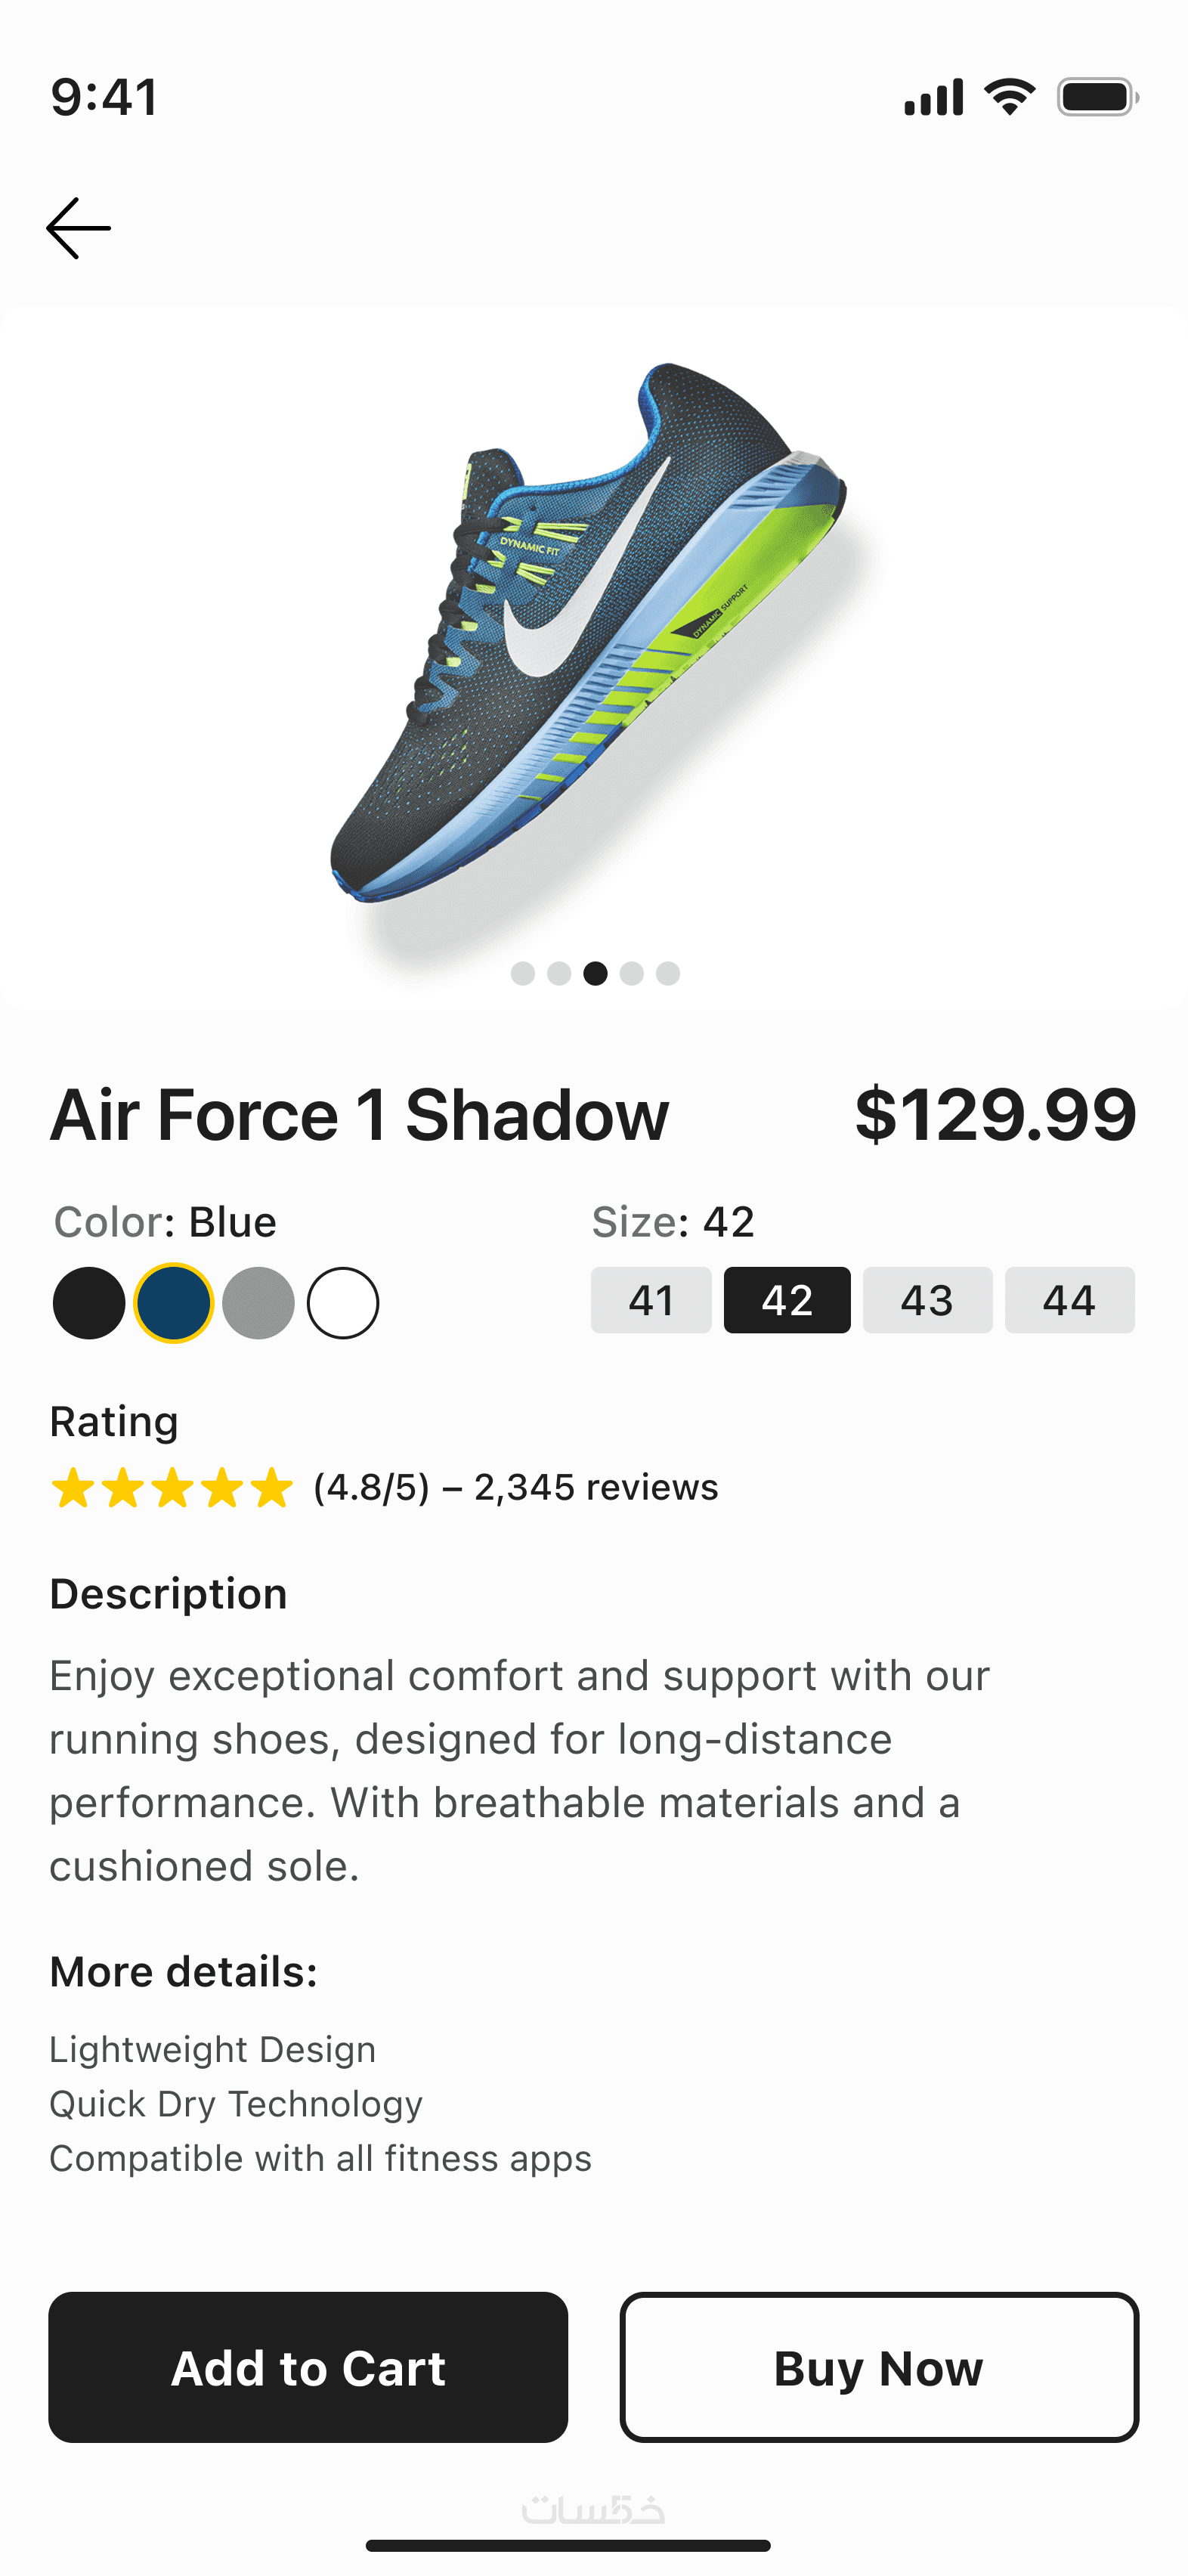Image resolution: width=1188 pixels, height=2576 pixels.
Task: Choose the gray color swatch
Action: pos(258,1302)
